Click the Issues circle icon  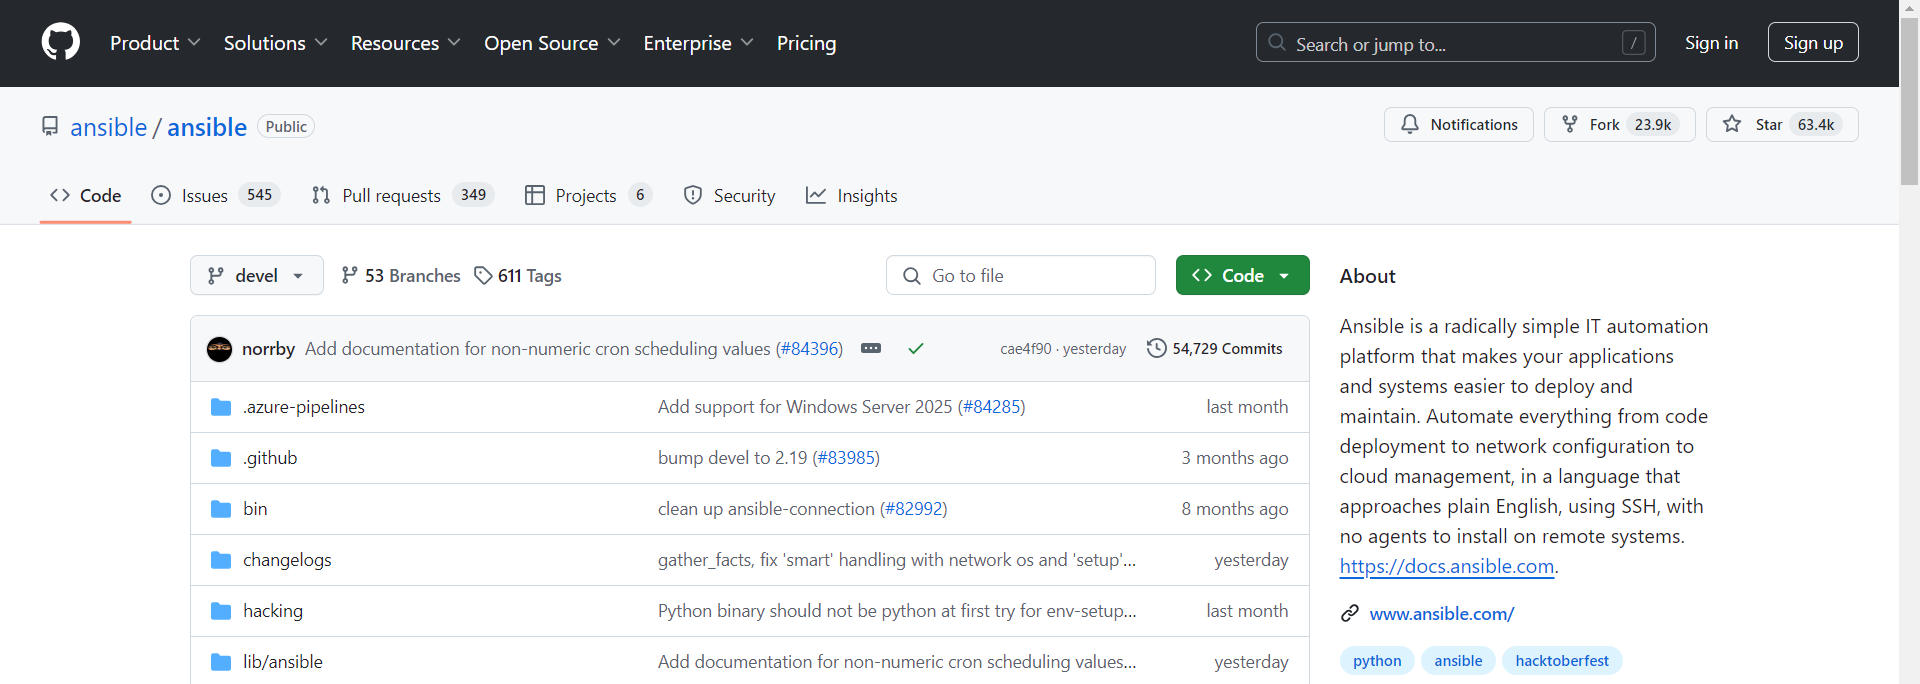click(x=161, y=195)
